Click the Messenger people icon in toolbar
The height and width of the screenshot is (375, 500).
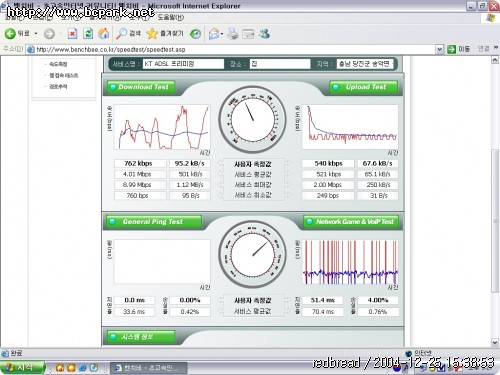tap(264, 34)
